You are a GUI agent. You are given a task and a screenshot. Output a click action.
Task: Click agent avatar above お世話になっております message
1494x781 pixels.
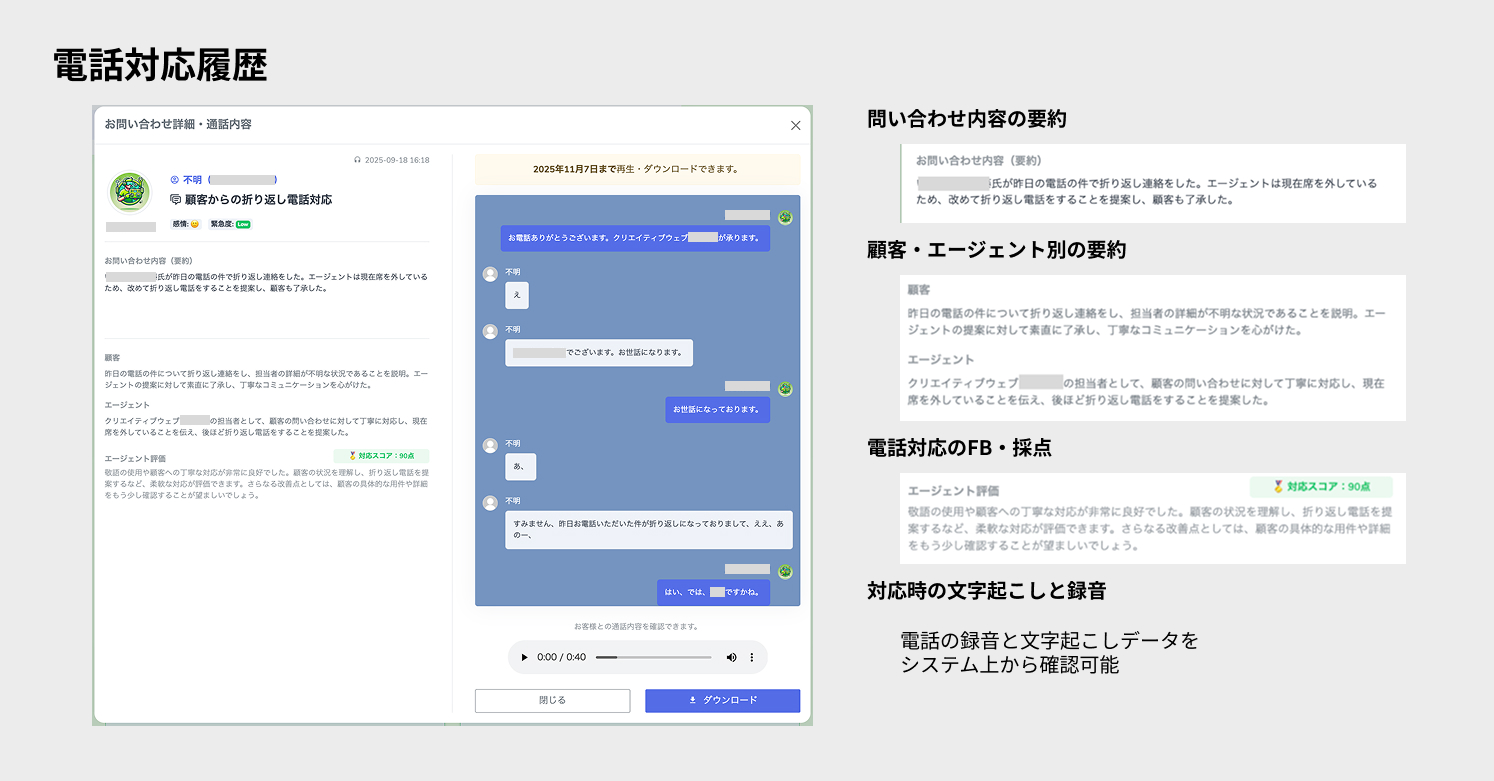pos(785,389)
